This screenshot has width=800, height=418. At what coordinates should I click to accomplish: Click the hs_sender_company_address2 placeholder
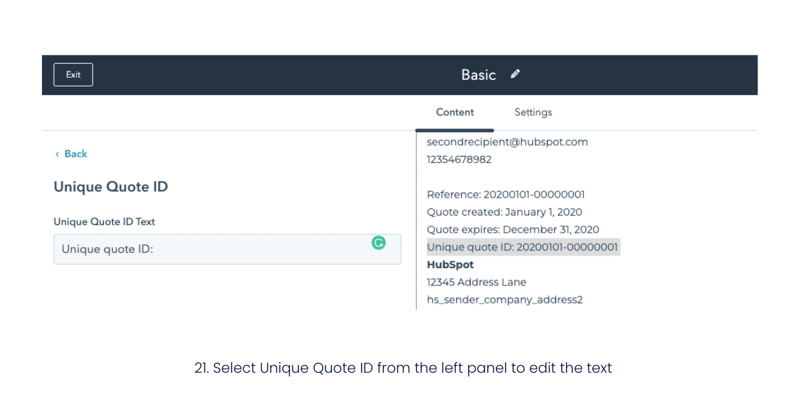505,300
